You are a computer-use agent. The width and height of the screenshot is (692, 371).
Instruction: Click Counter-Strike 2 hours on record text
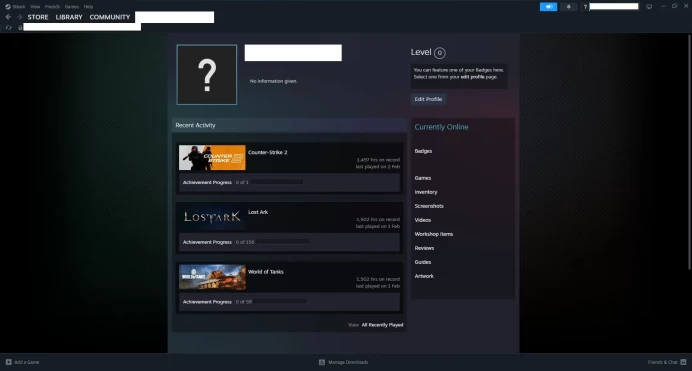click(378, 160)
